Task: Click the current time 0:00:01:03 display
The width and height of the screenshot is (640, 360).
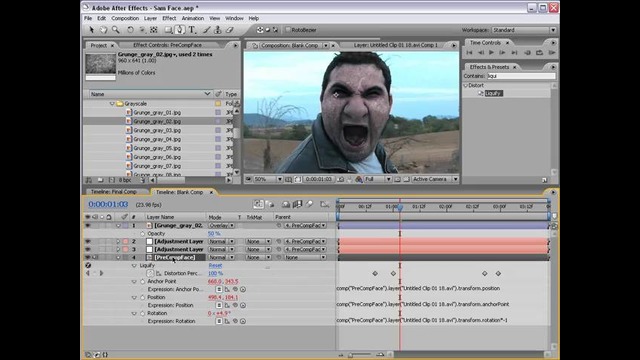Action: point(108,204)
